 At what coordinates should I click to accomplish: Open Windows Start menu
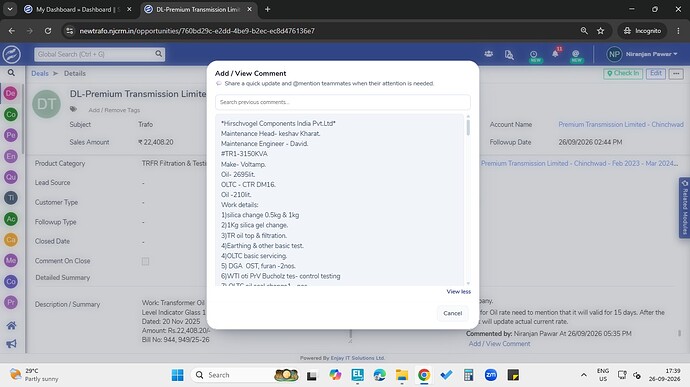pyautogui.click(x=177, y=375)
